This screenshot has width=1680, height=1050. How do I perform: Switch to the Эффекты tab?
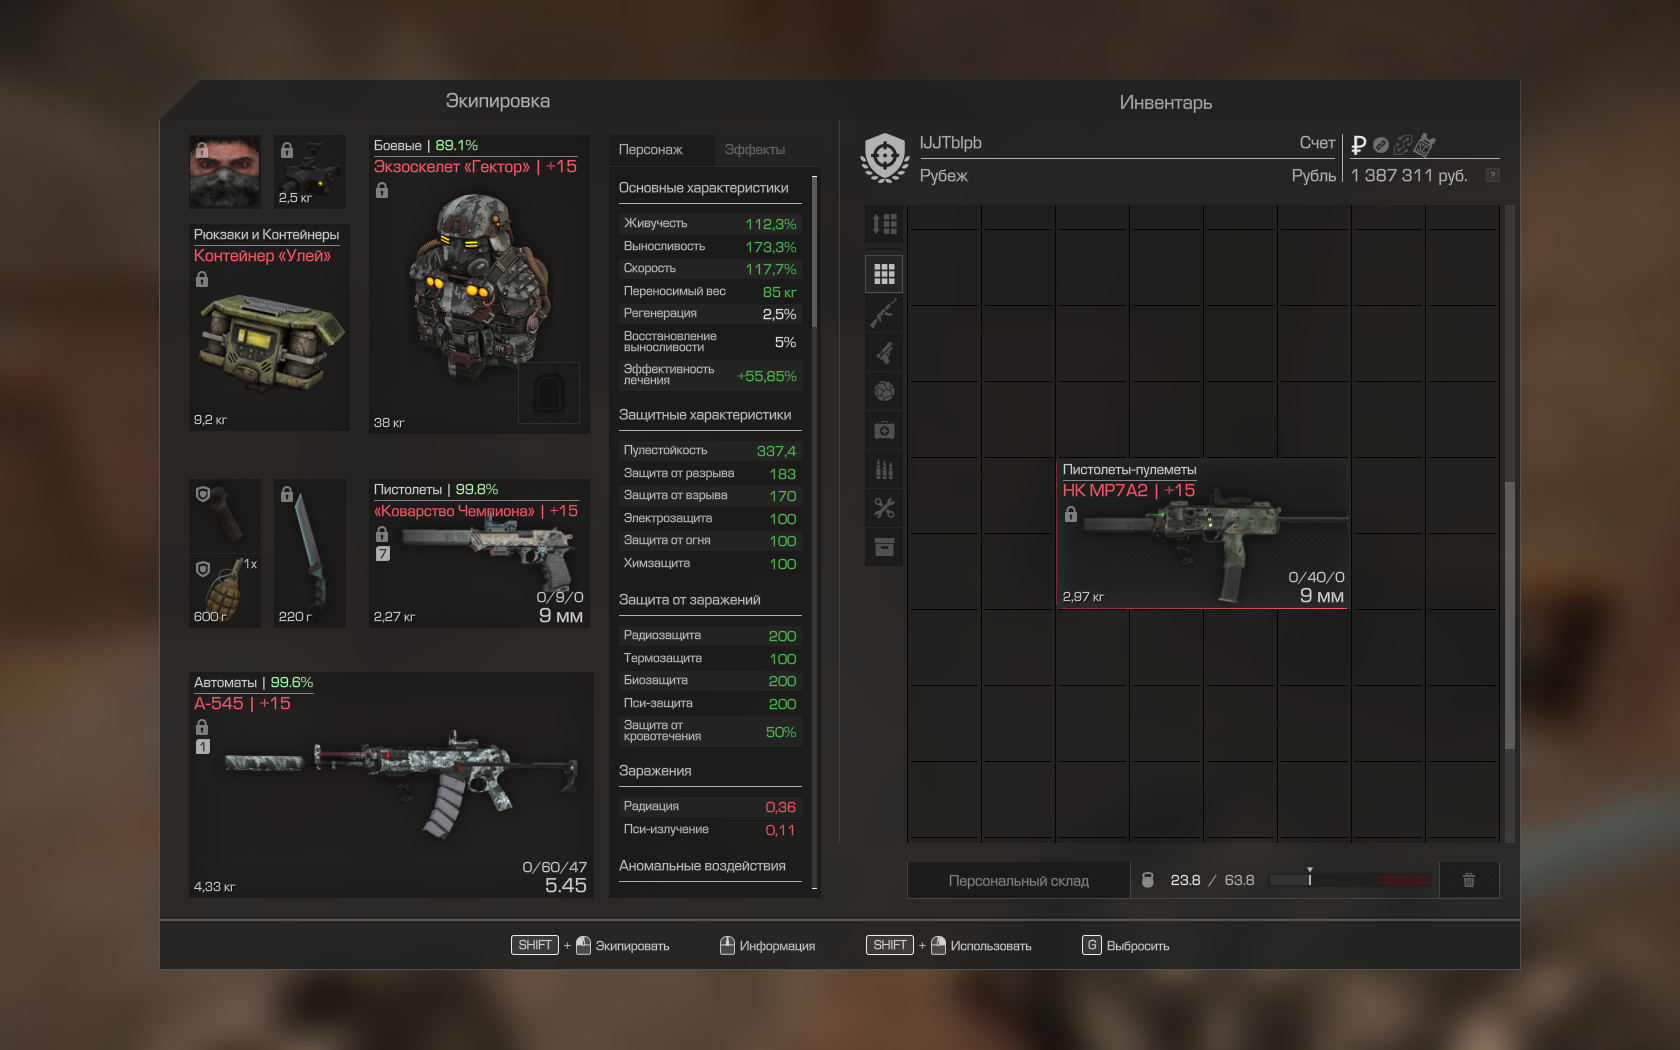[755, 150]
